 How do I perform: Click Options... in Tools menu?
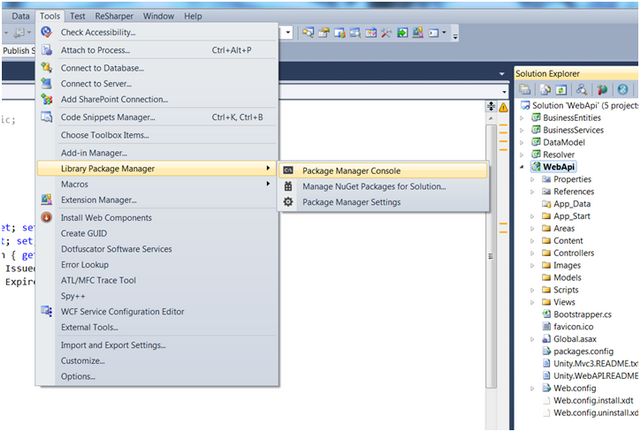[78, 376]
